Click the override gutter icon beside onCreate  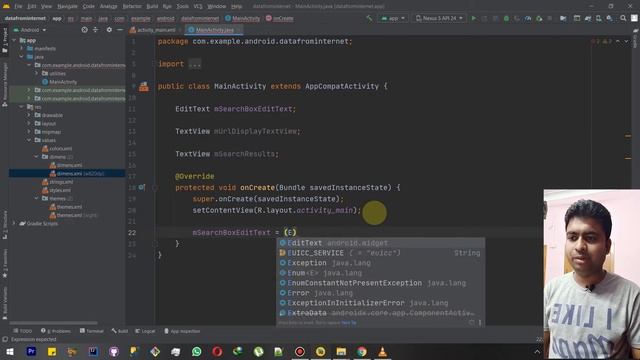pyautogui.click(x=142, y=187)
